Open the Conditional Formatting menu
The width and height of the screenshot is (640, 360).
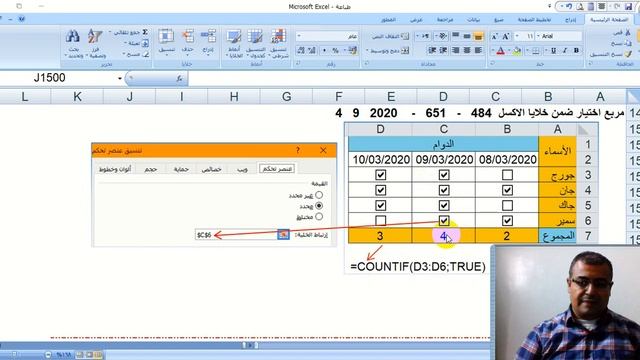[278, 43]
